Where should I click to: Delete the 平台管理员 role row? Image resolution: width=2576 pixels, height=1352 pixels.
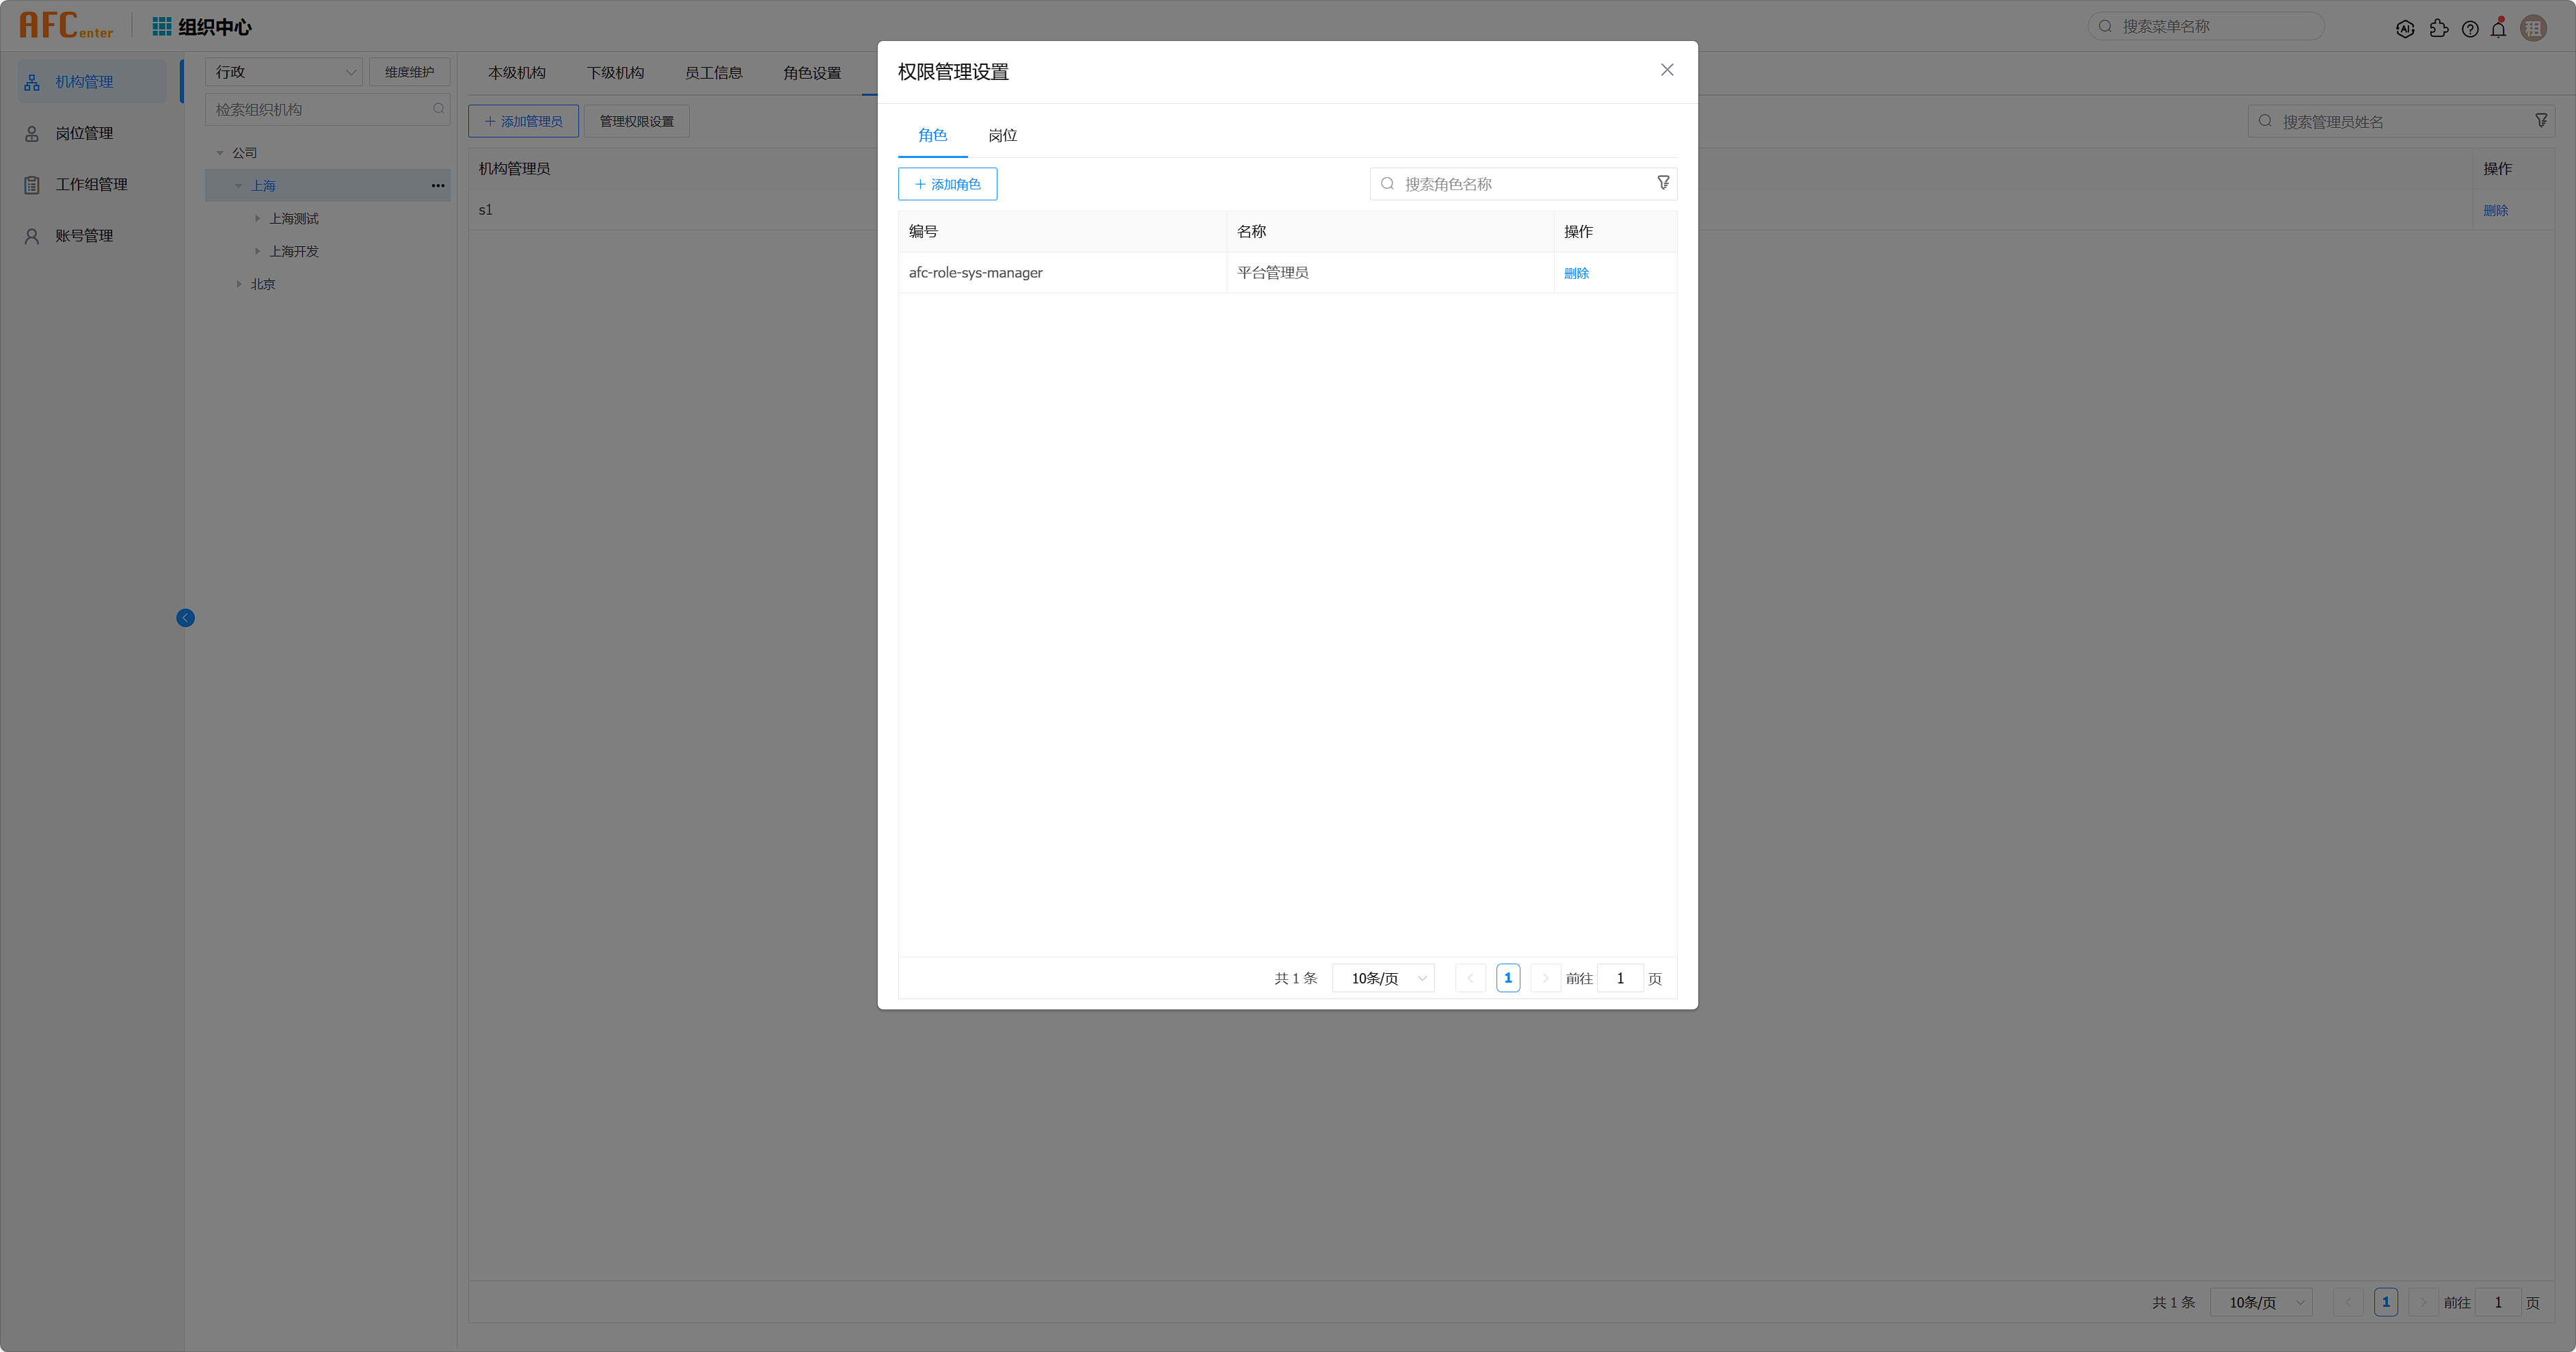point(1576,273)
